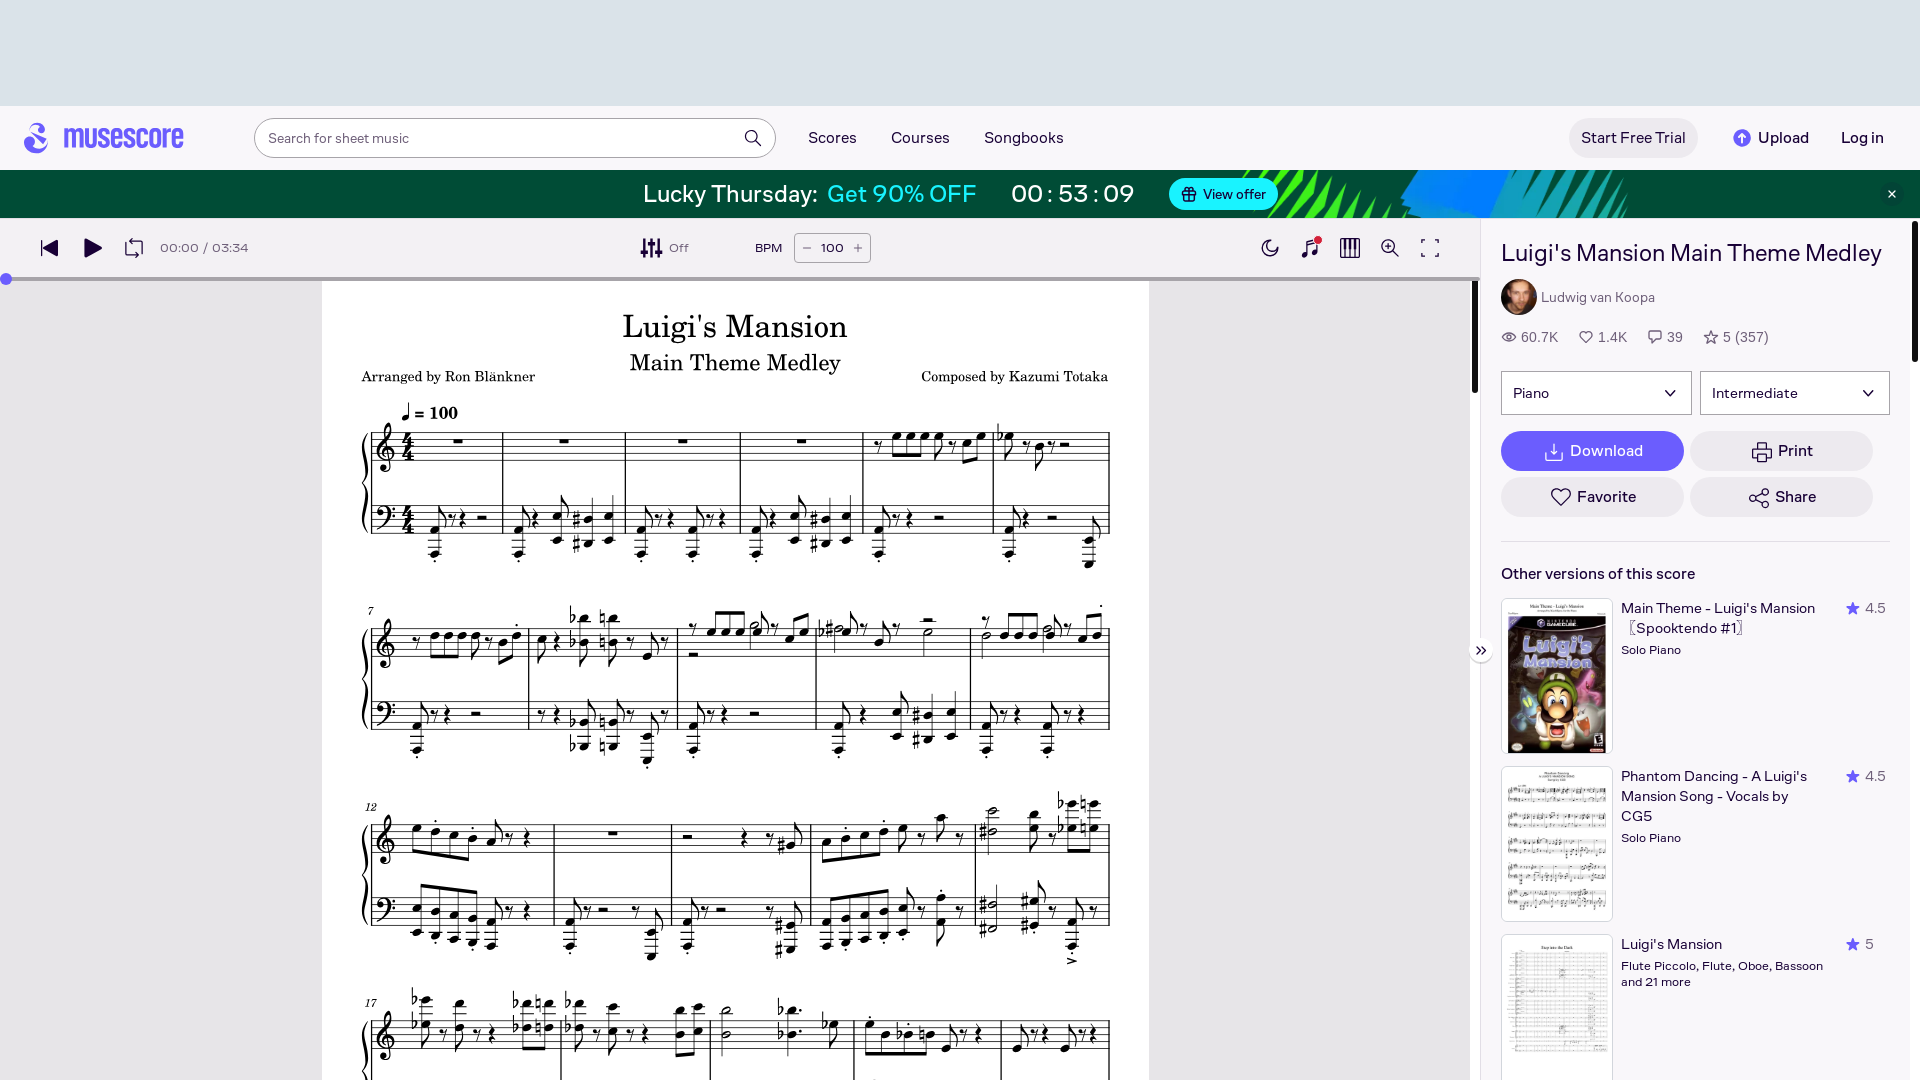
Task: Click the search magnifier icon
Action: point(753,138)
